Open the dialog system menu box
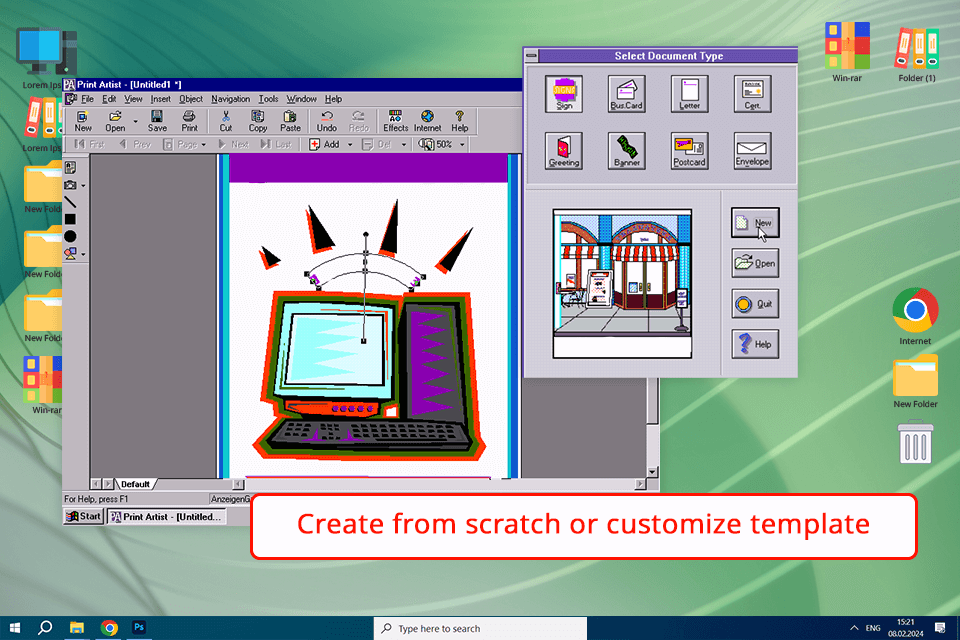960x640 pixels. pyautogui.click(x=531, y=56)
